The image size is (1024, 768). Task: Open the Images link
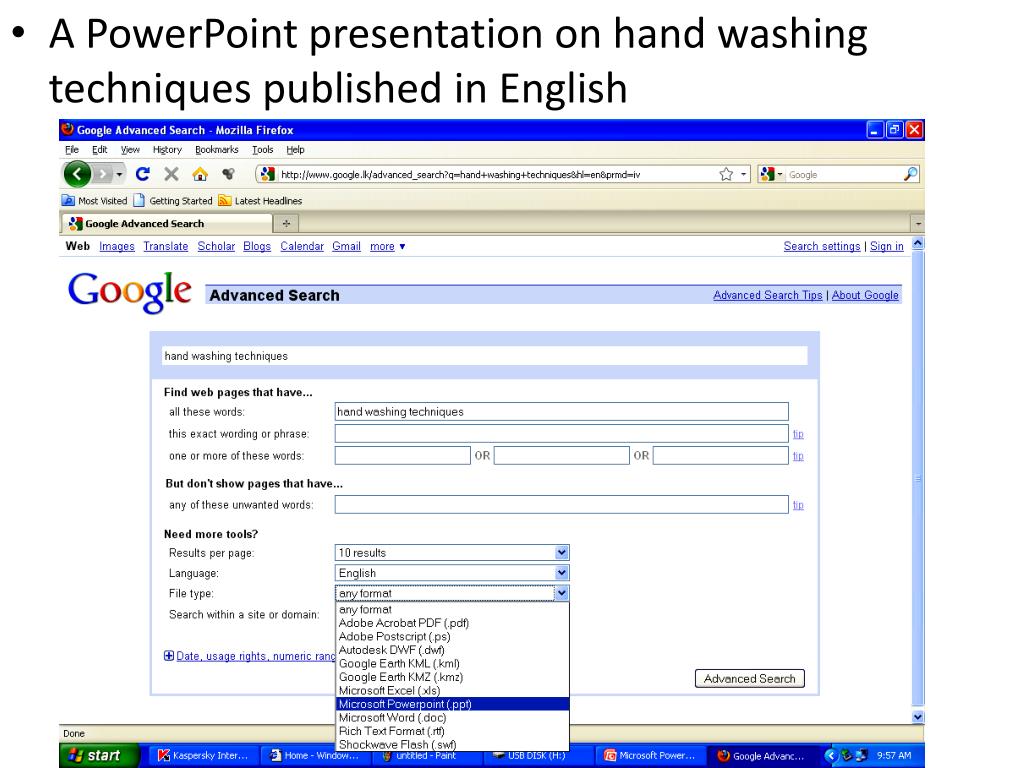pyautogui.click(x=117, y=246)
